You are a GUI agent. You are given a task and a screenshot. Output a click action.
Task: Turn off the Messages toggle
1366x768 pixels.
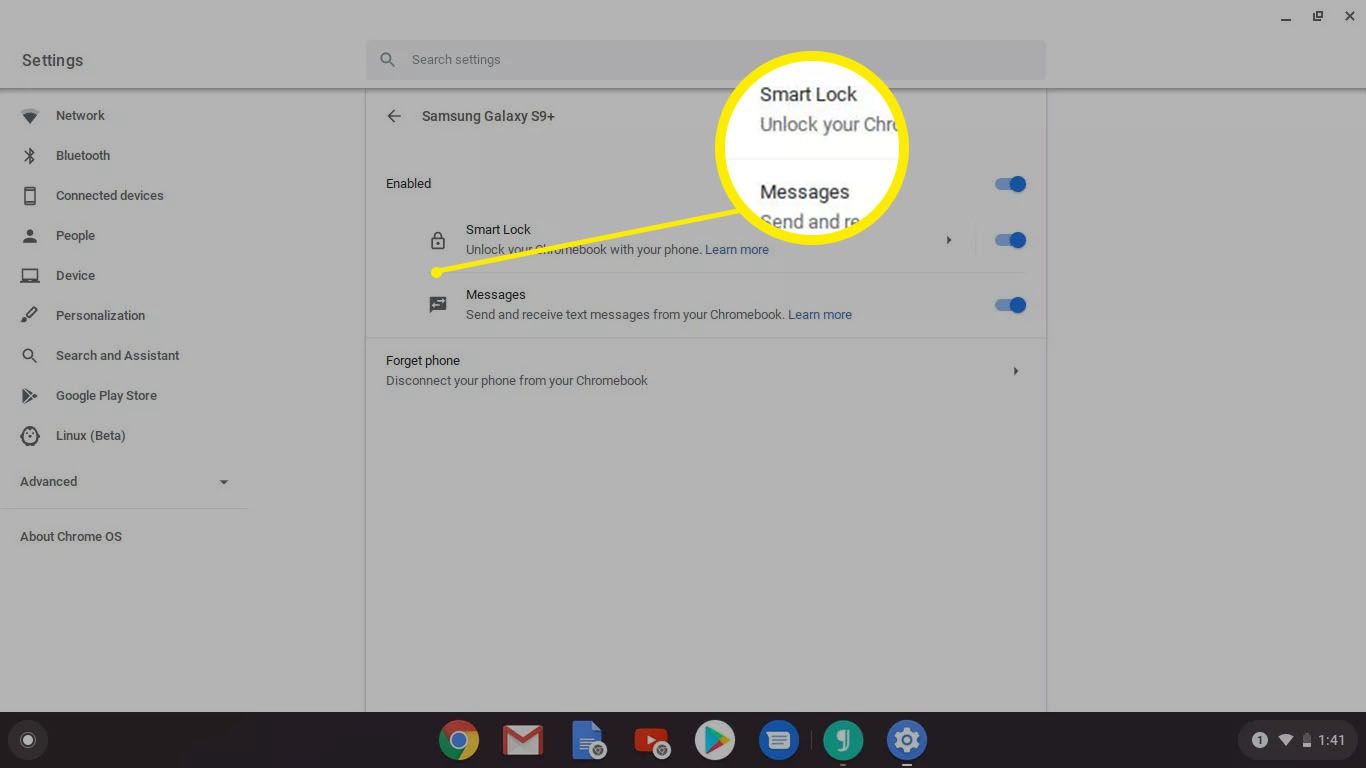tap(1011, 305)
